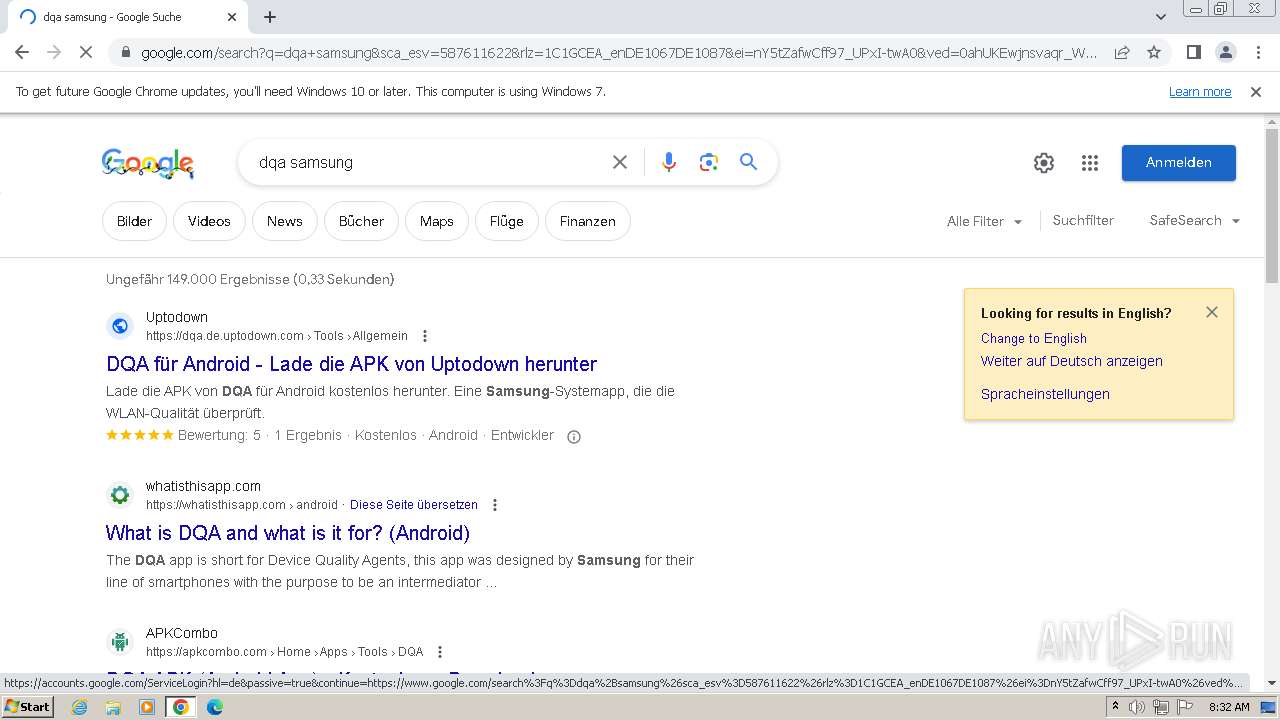Expand the Alle Filter dropdown
The width and height of the screenshot is (1280, 720).
click(x=984, y=221)
